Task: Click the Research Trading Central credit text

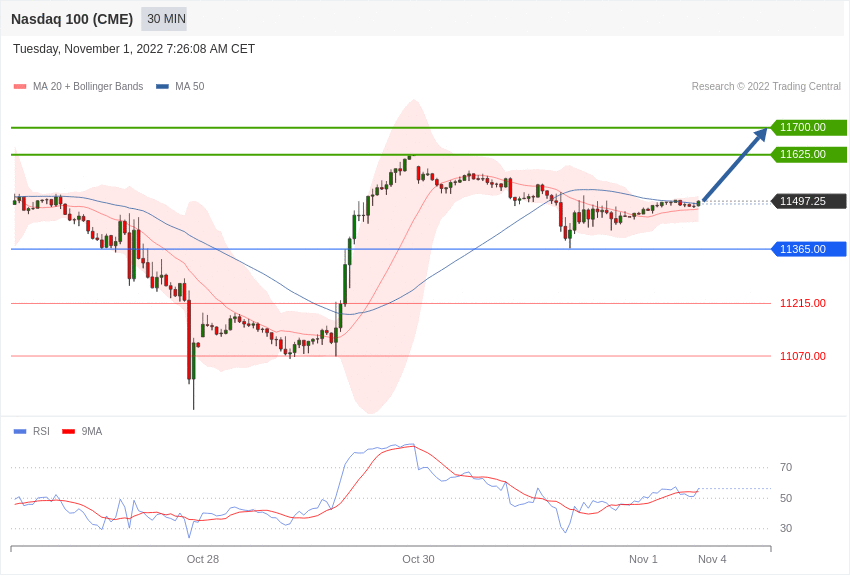Action: click(x=766, y=86)
